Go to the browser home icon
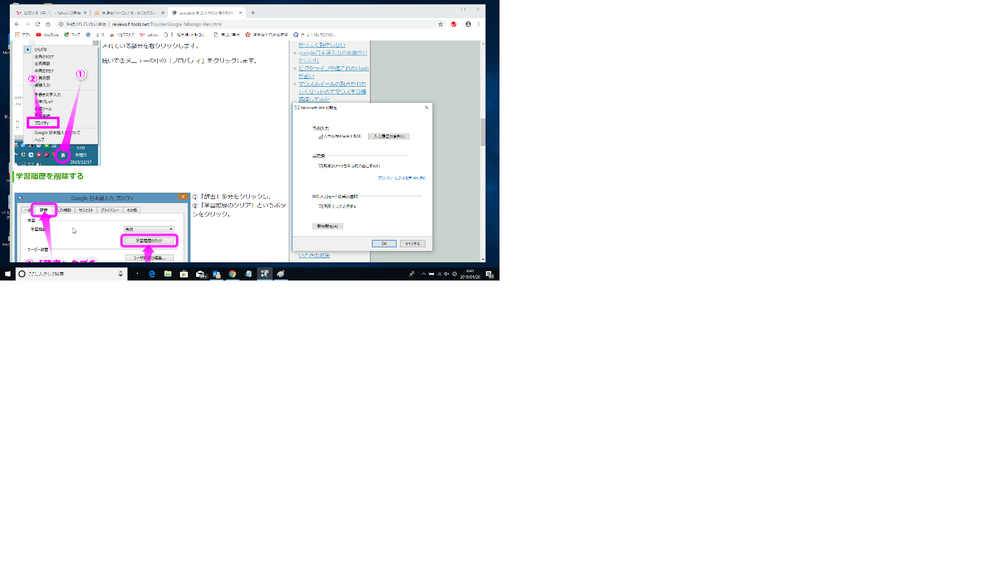Screen dimensions: 999x561 tap(48, 24)
